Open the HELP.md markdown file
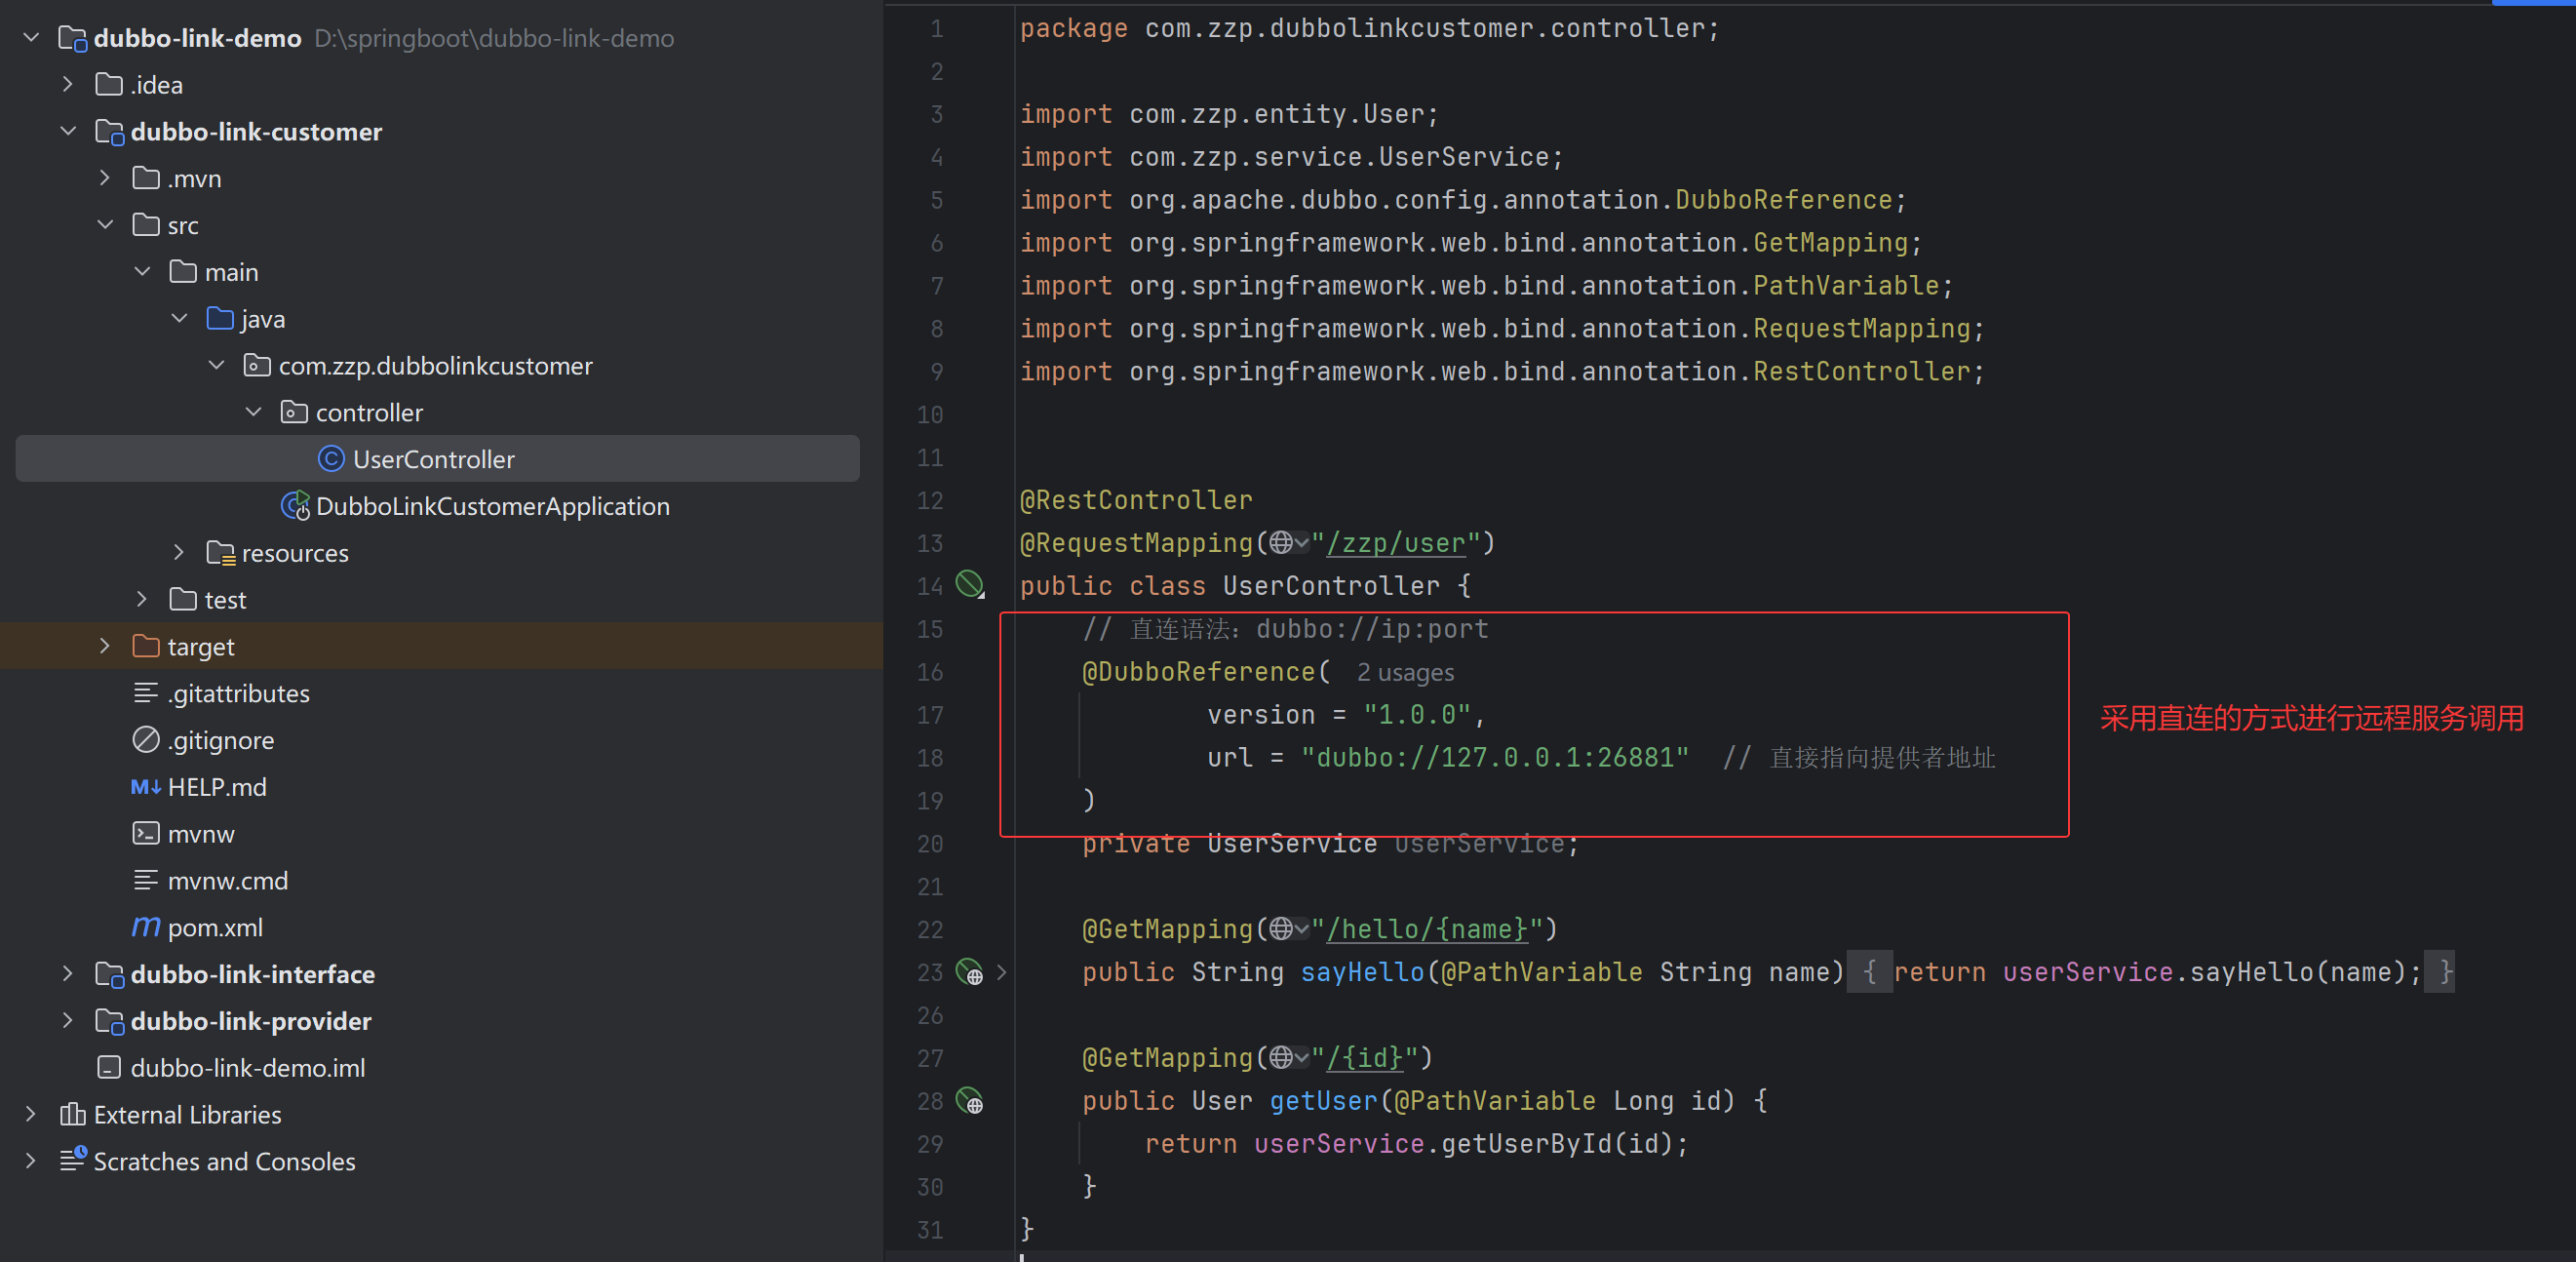Viewport: 2576px width, 1262px height. [x=217, y=787]
